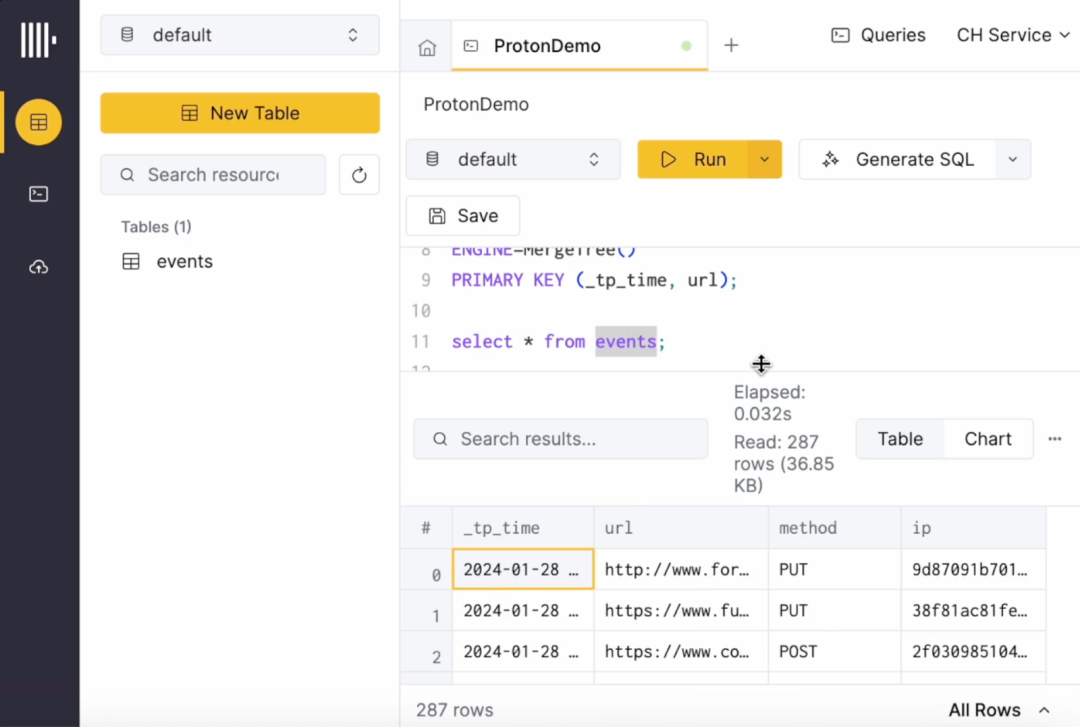
Task: Select the http://www.for... url cell
Action: click(681, 569)
